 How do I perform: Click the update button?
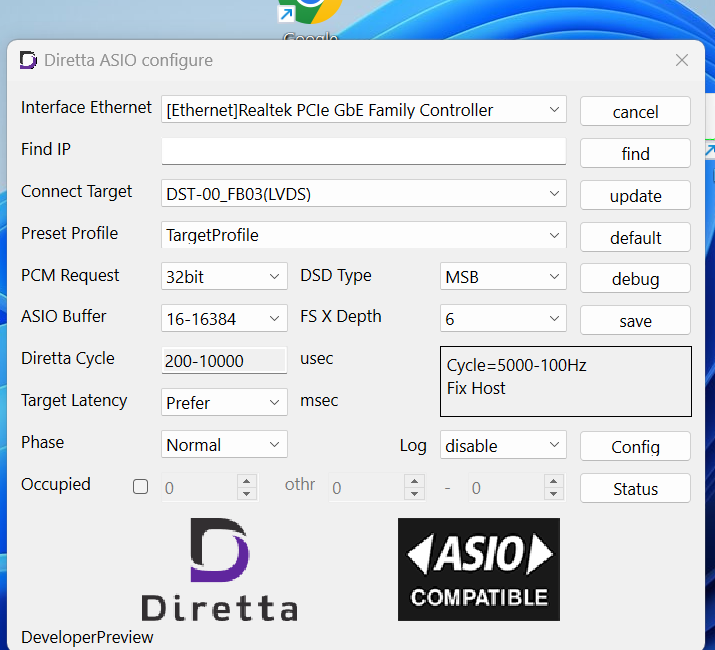point(635,195)
